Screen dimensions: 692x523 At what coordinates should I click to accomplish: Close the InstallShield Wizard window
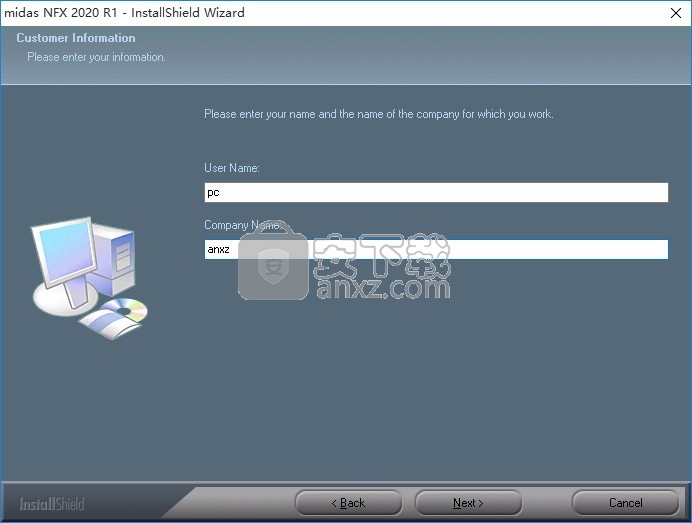[x=676, y=13]
